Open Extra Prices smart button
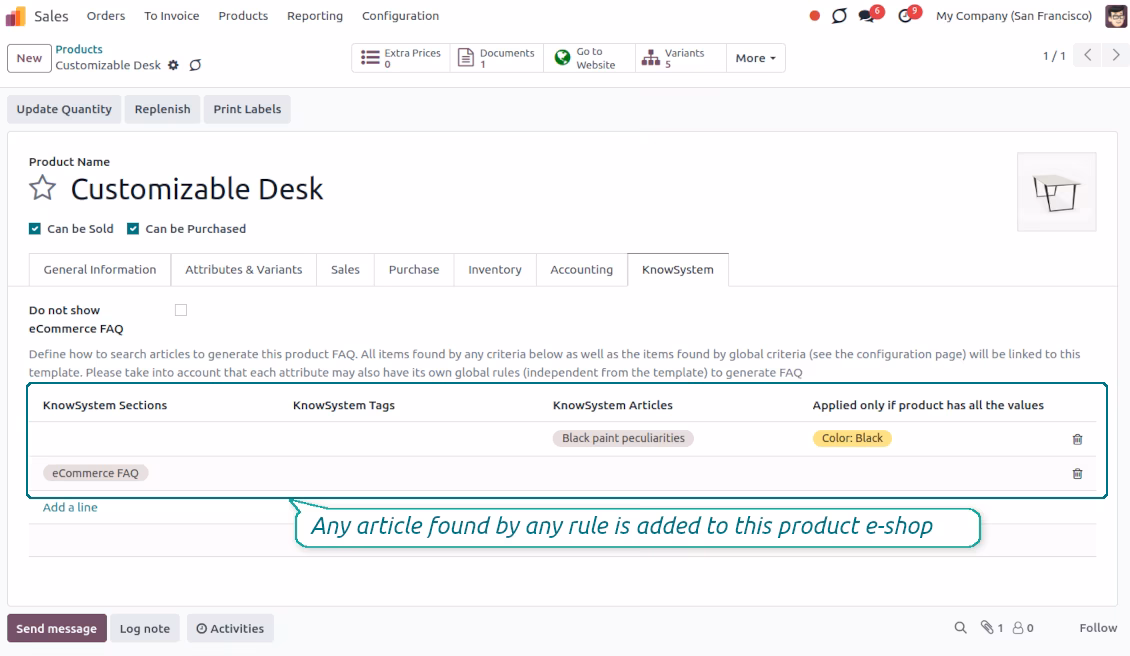Viewport: 1130px width, 656px height. [x=401, y=58]
